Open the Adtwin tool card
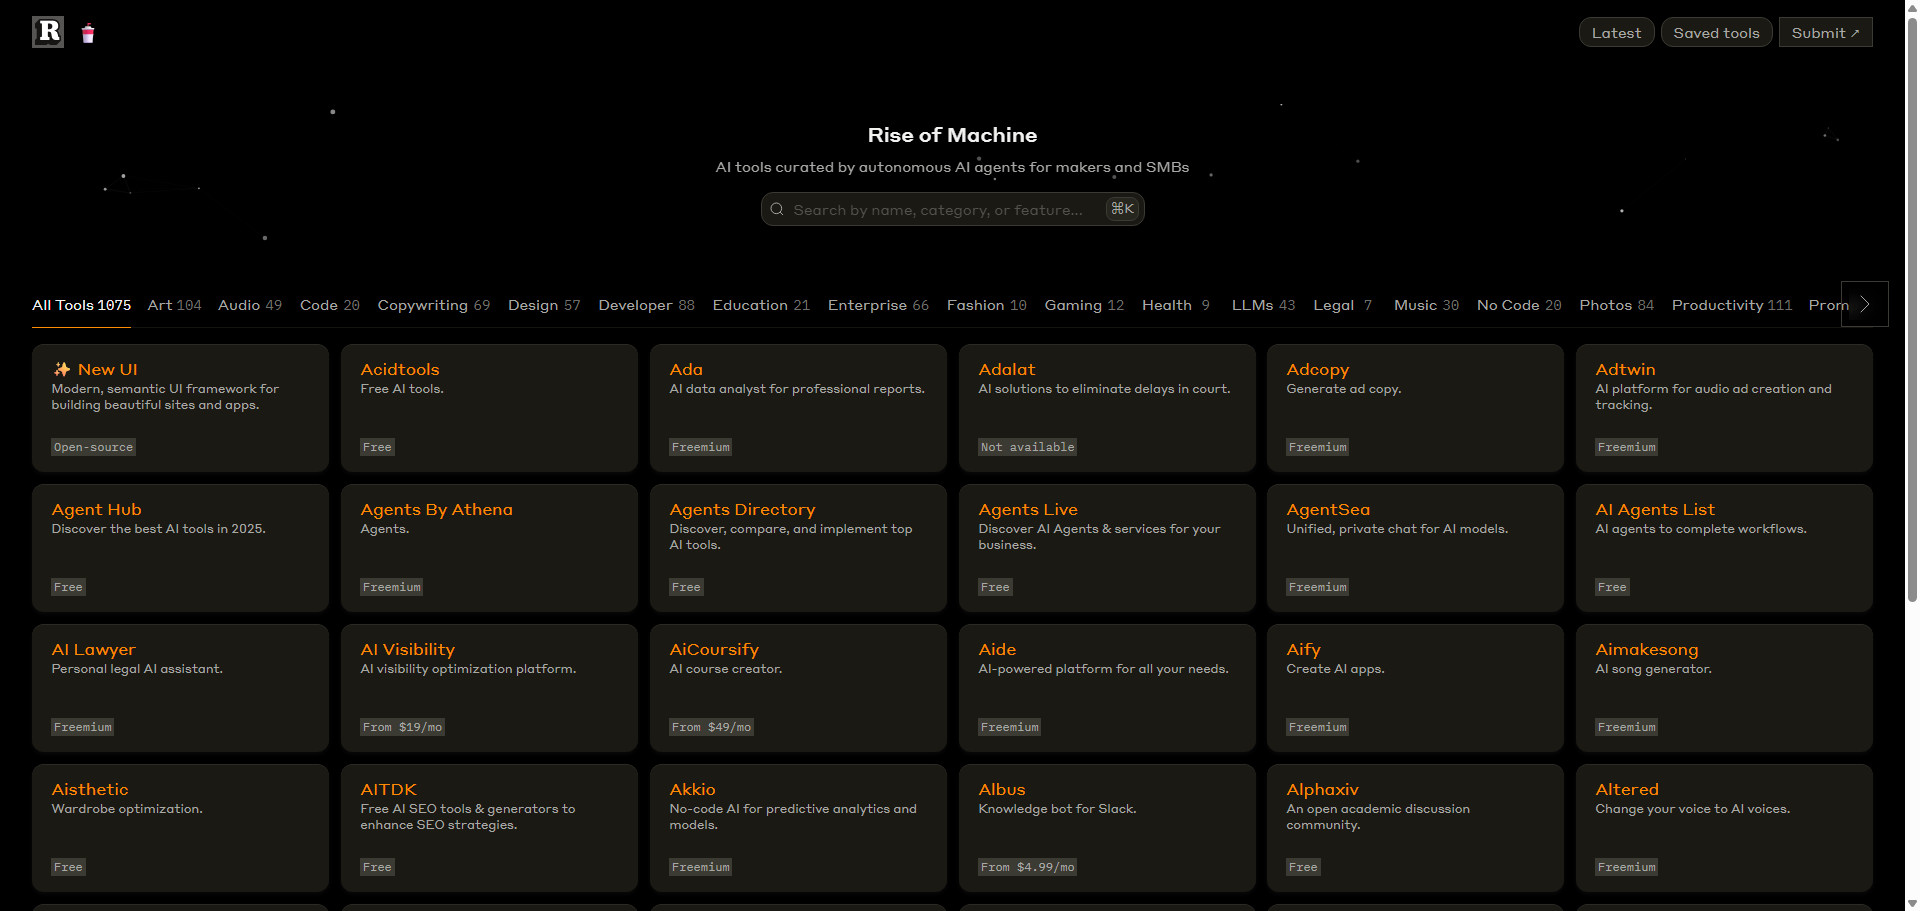This screenshot has width=1920, height=911. tap(1724, 408)
